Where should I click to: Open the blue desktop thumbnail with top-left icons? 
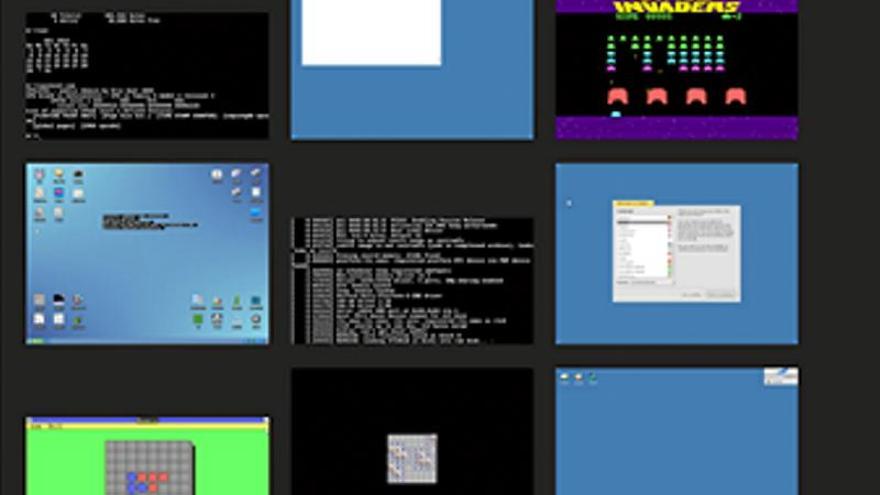click(x=677, y=432)
